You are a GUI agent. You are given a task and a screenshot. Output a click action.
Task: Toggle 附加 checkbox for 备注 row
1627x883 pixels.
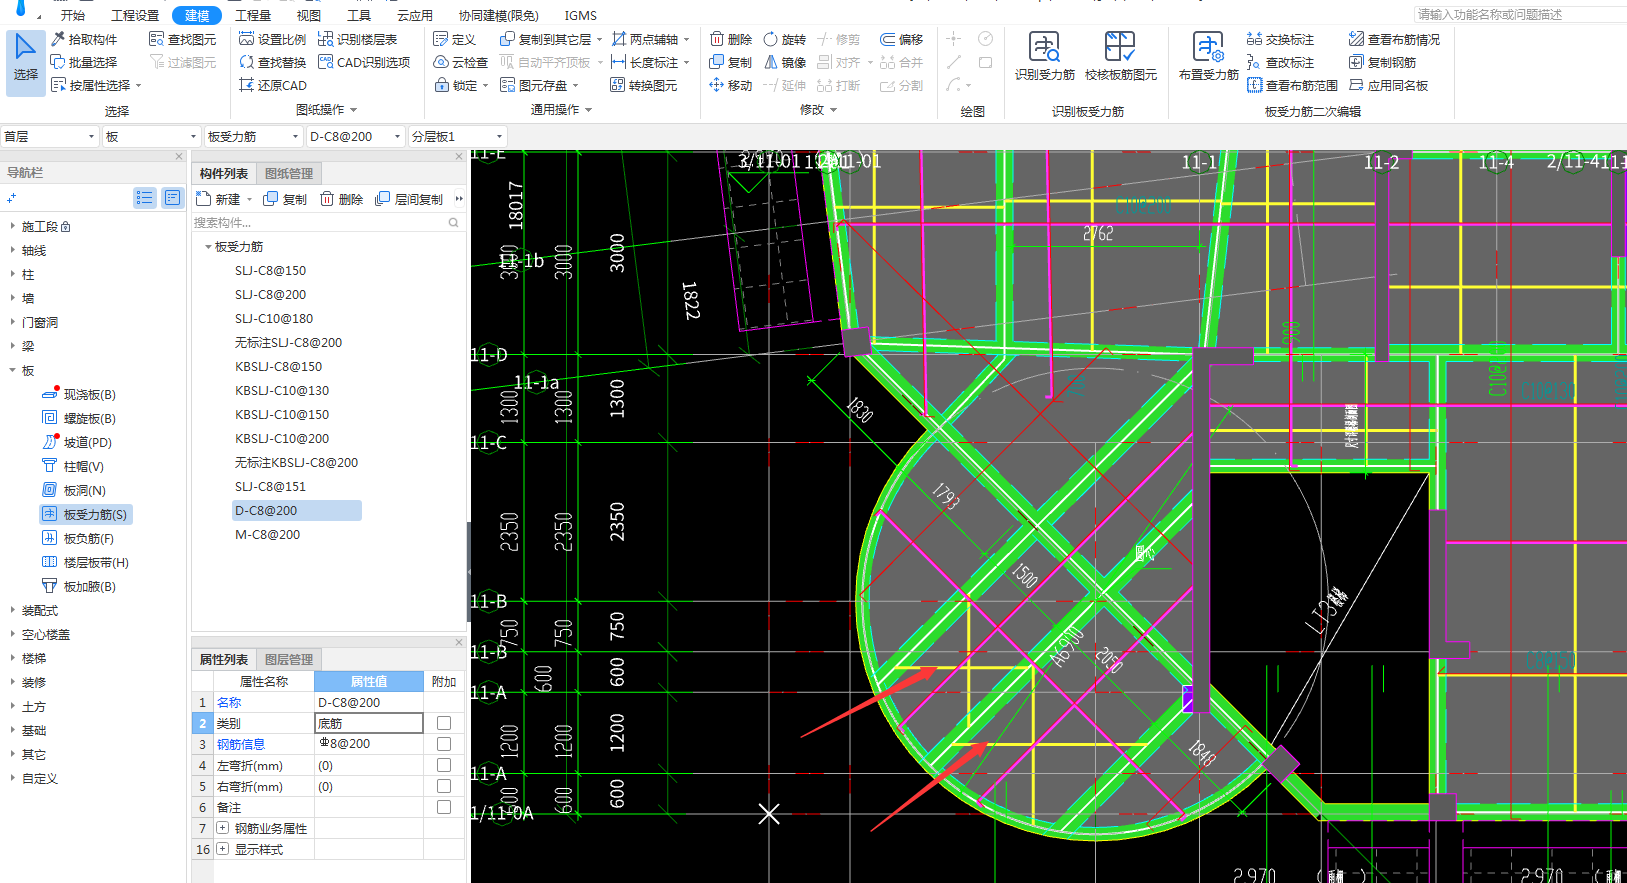(x=444, y=807)
